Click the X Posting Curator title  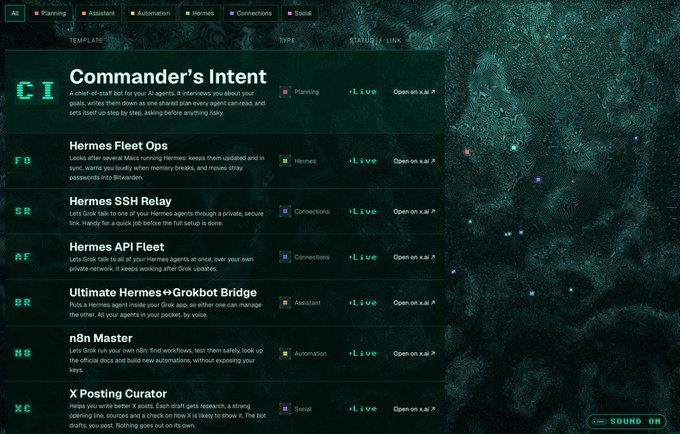pyautogui.click(x=118, y=394)
